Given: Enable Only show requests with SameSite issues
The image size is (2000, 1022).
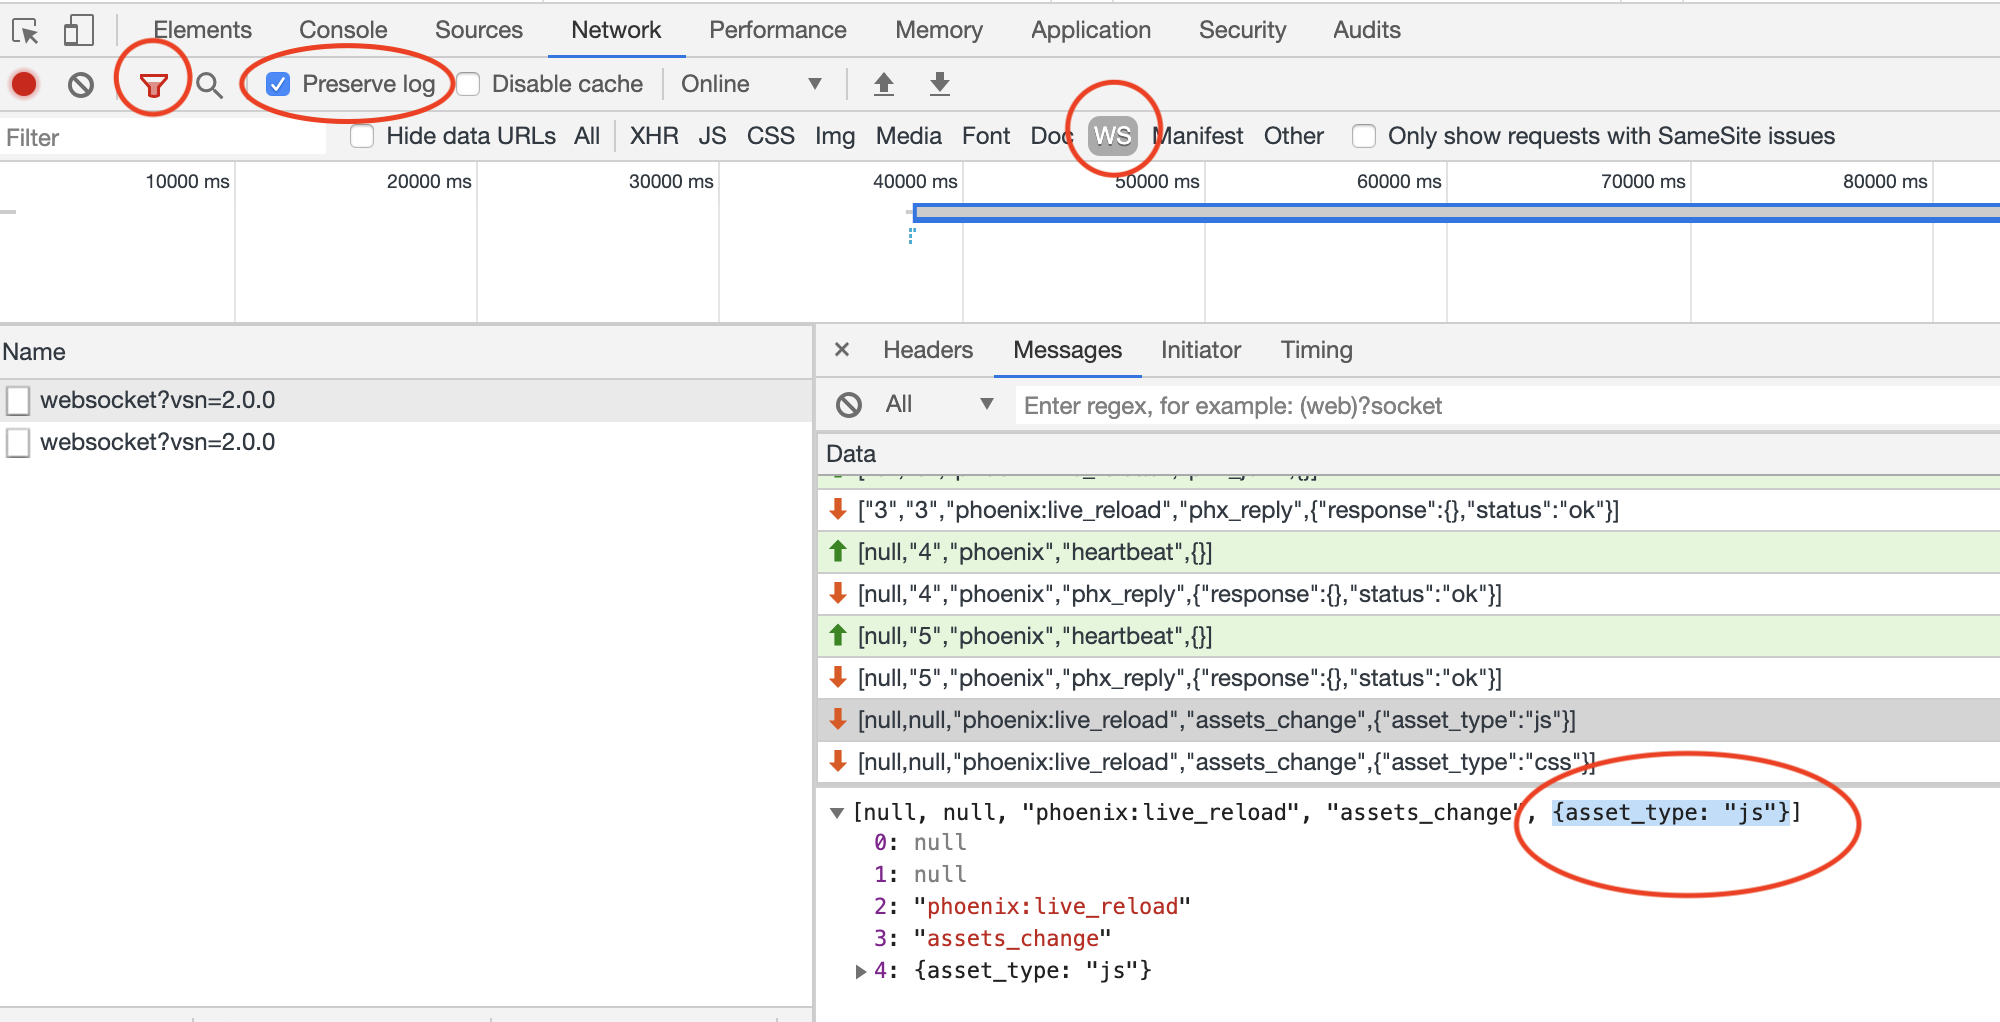Looking at the screenshot, I should 1364,136.
